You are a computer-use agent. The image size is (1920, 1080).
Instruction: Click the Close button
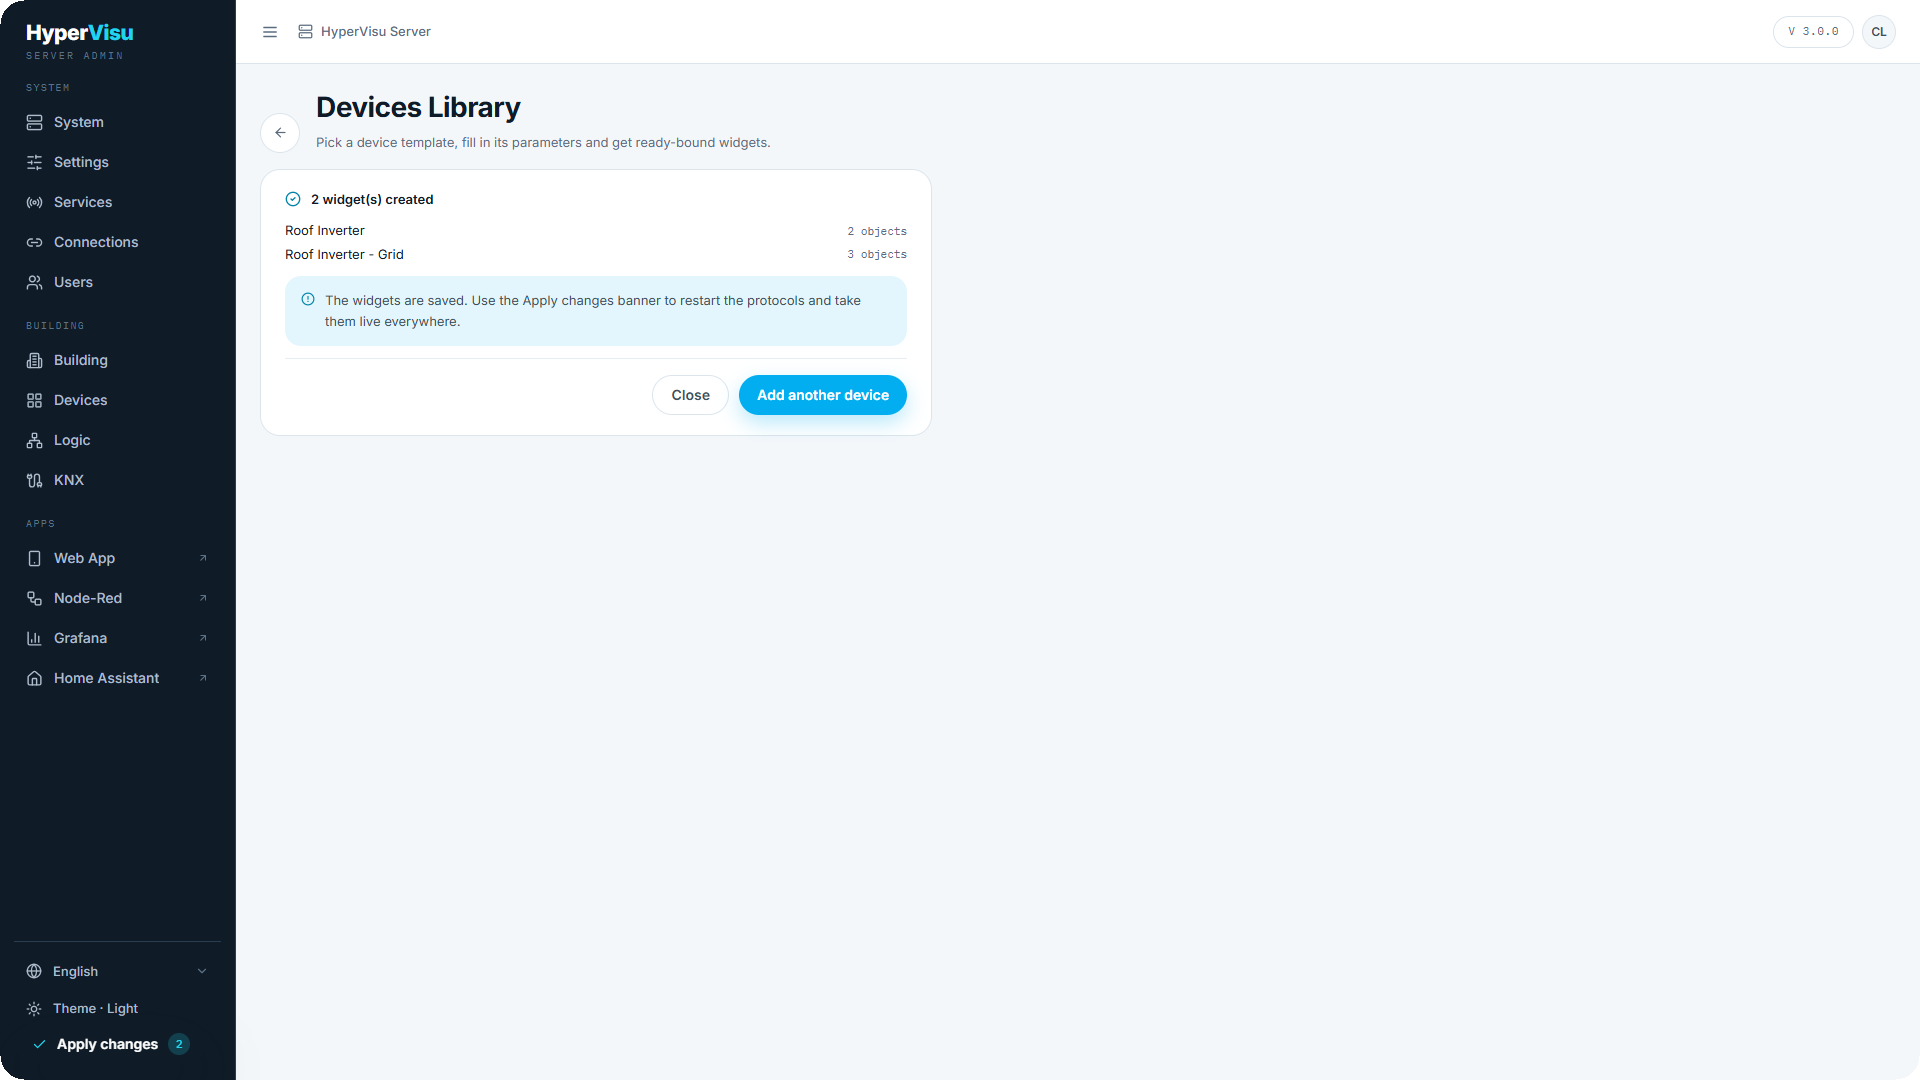point(690,395)
